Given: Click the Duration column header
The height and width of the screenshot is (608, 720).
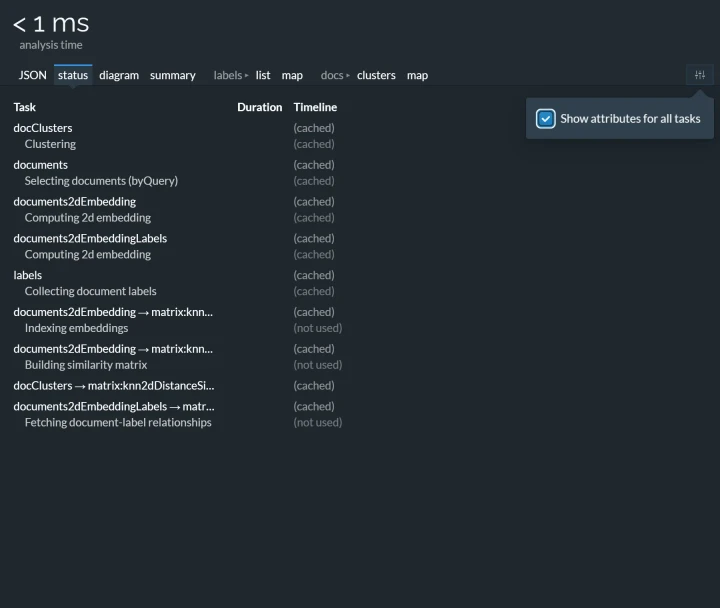Looking at the screenshot, I should pyautogui.click(x=259, y=107).
